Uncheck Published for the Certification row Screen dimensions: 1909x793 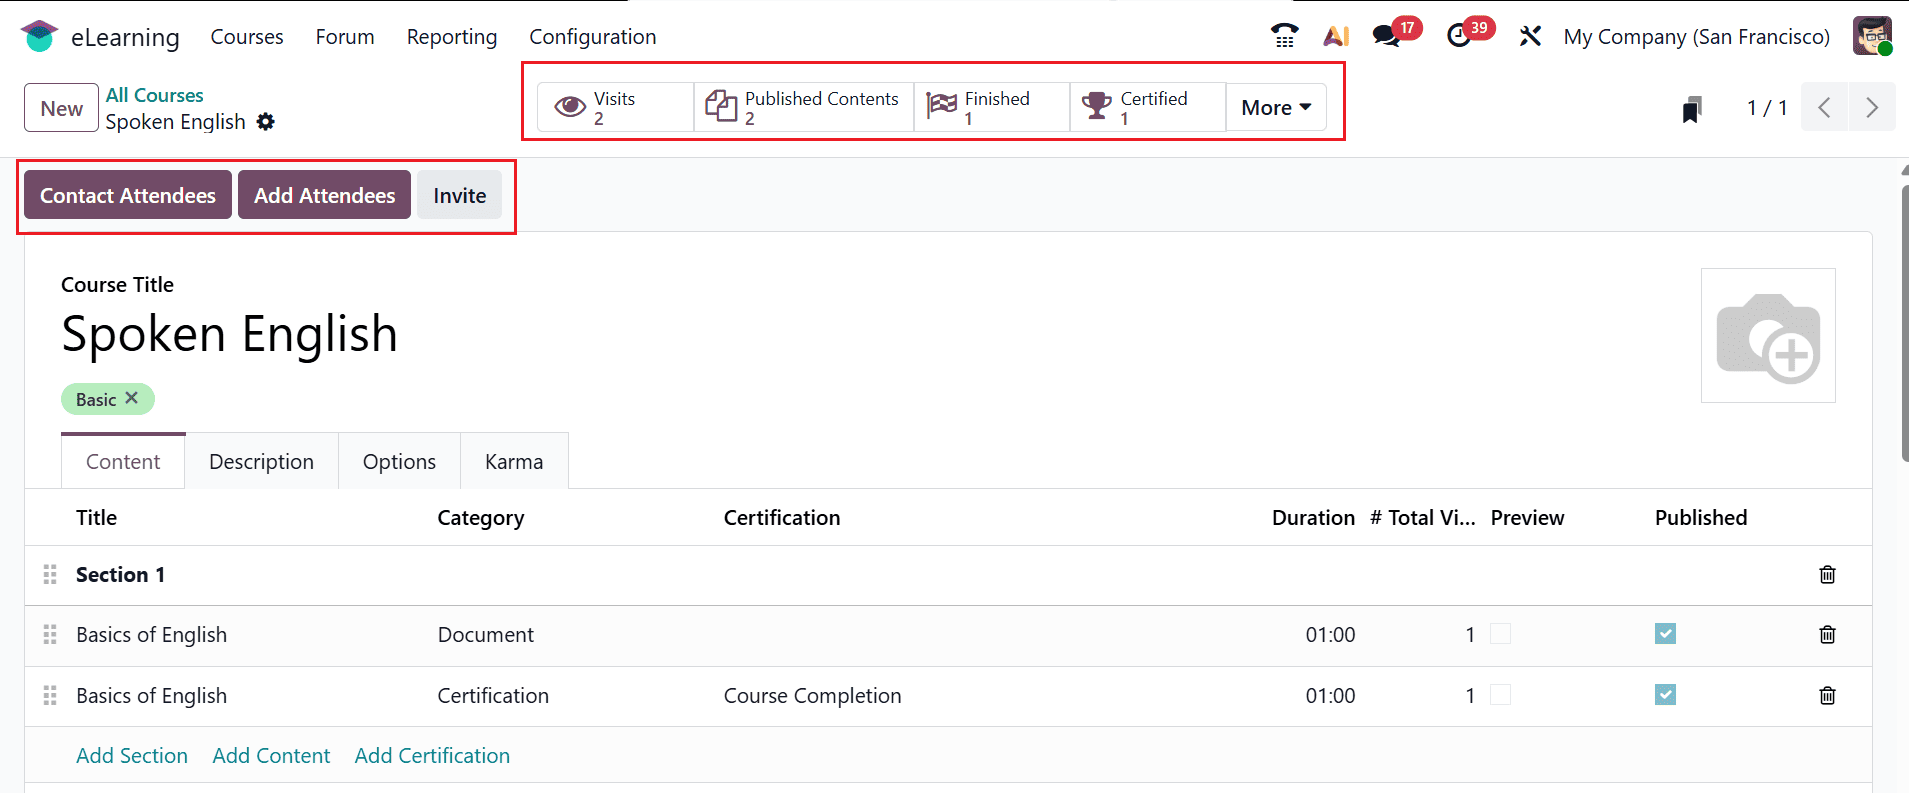tap(1665, 695)
